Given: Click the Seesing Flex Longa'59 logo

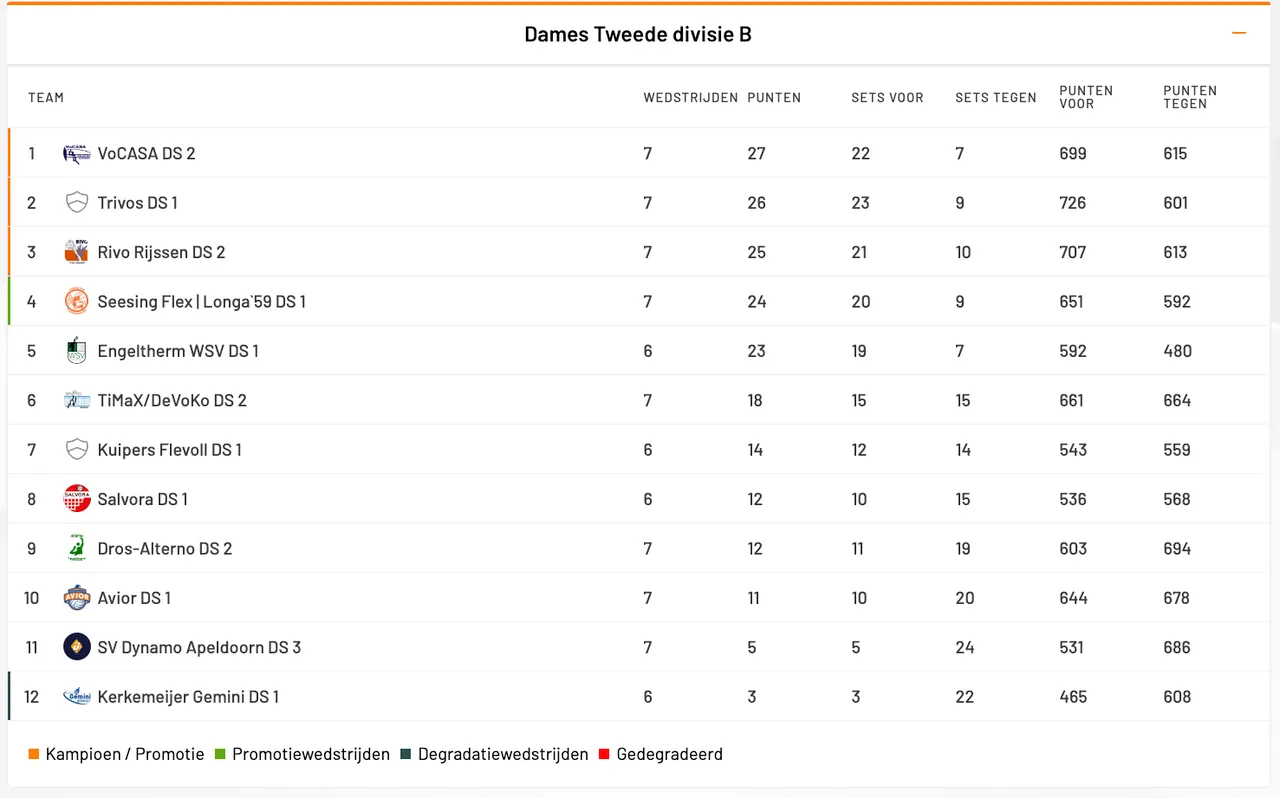Looking at the screenshot, I should coord(76,301).
